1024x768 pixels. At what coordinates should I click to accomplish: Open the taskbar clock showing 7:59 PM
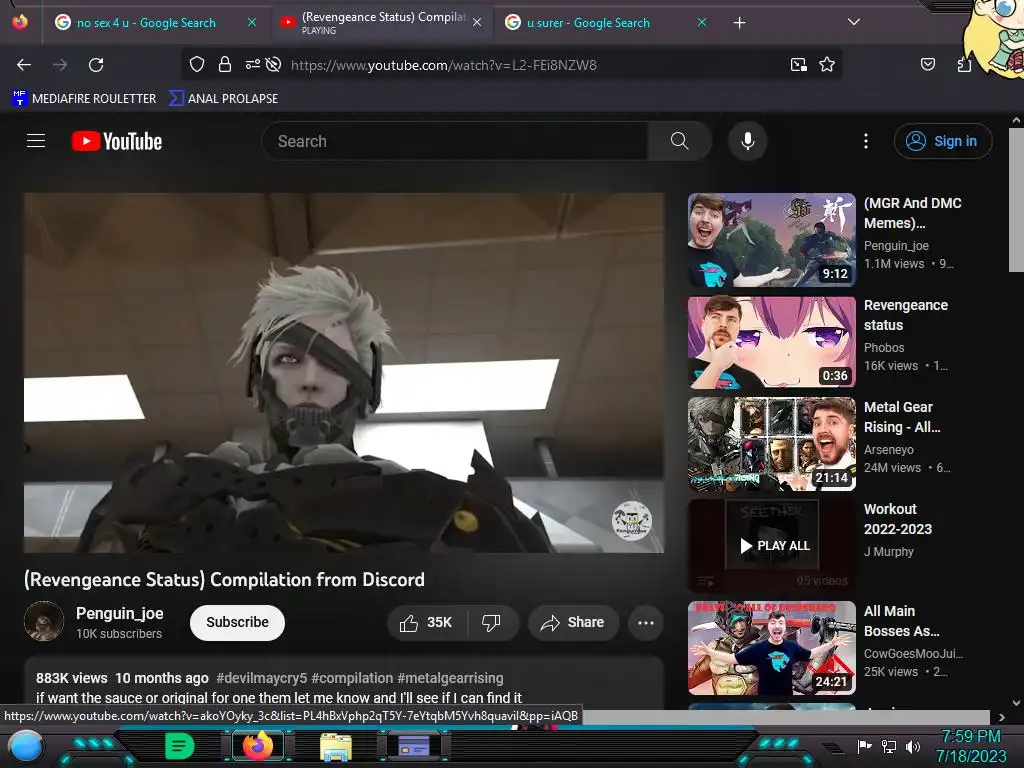coord(971,746)
